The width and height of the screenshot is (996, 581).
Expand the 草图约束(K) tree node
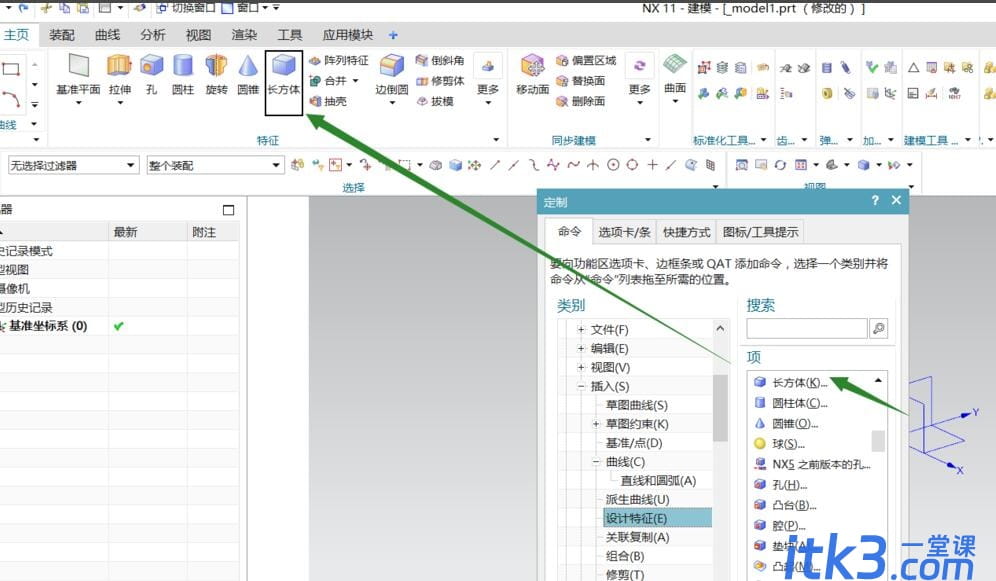pyautogui.click(x=596, y=424)
